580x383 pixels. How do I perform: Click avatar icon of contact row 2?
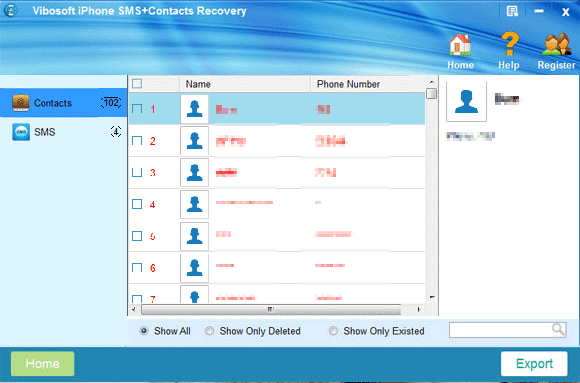pyautogui.click(x=195, y=141)
